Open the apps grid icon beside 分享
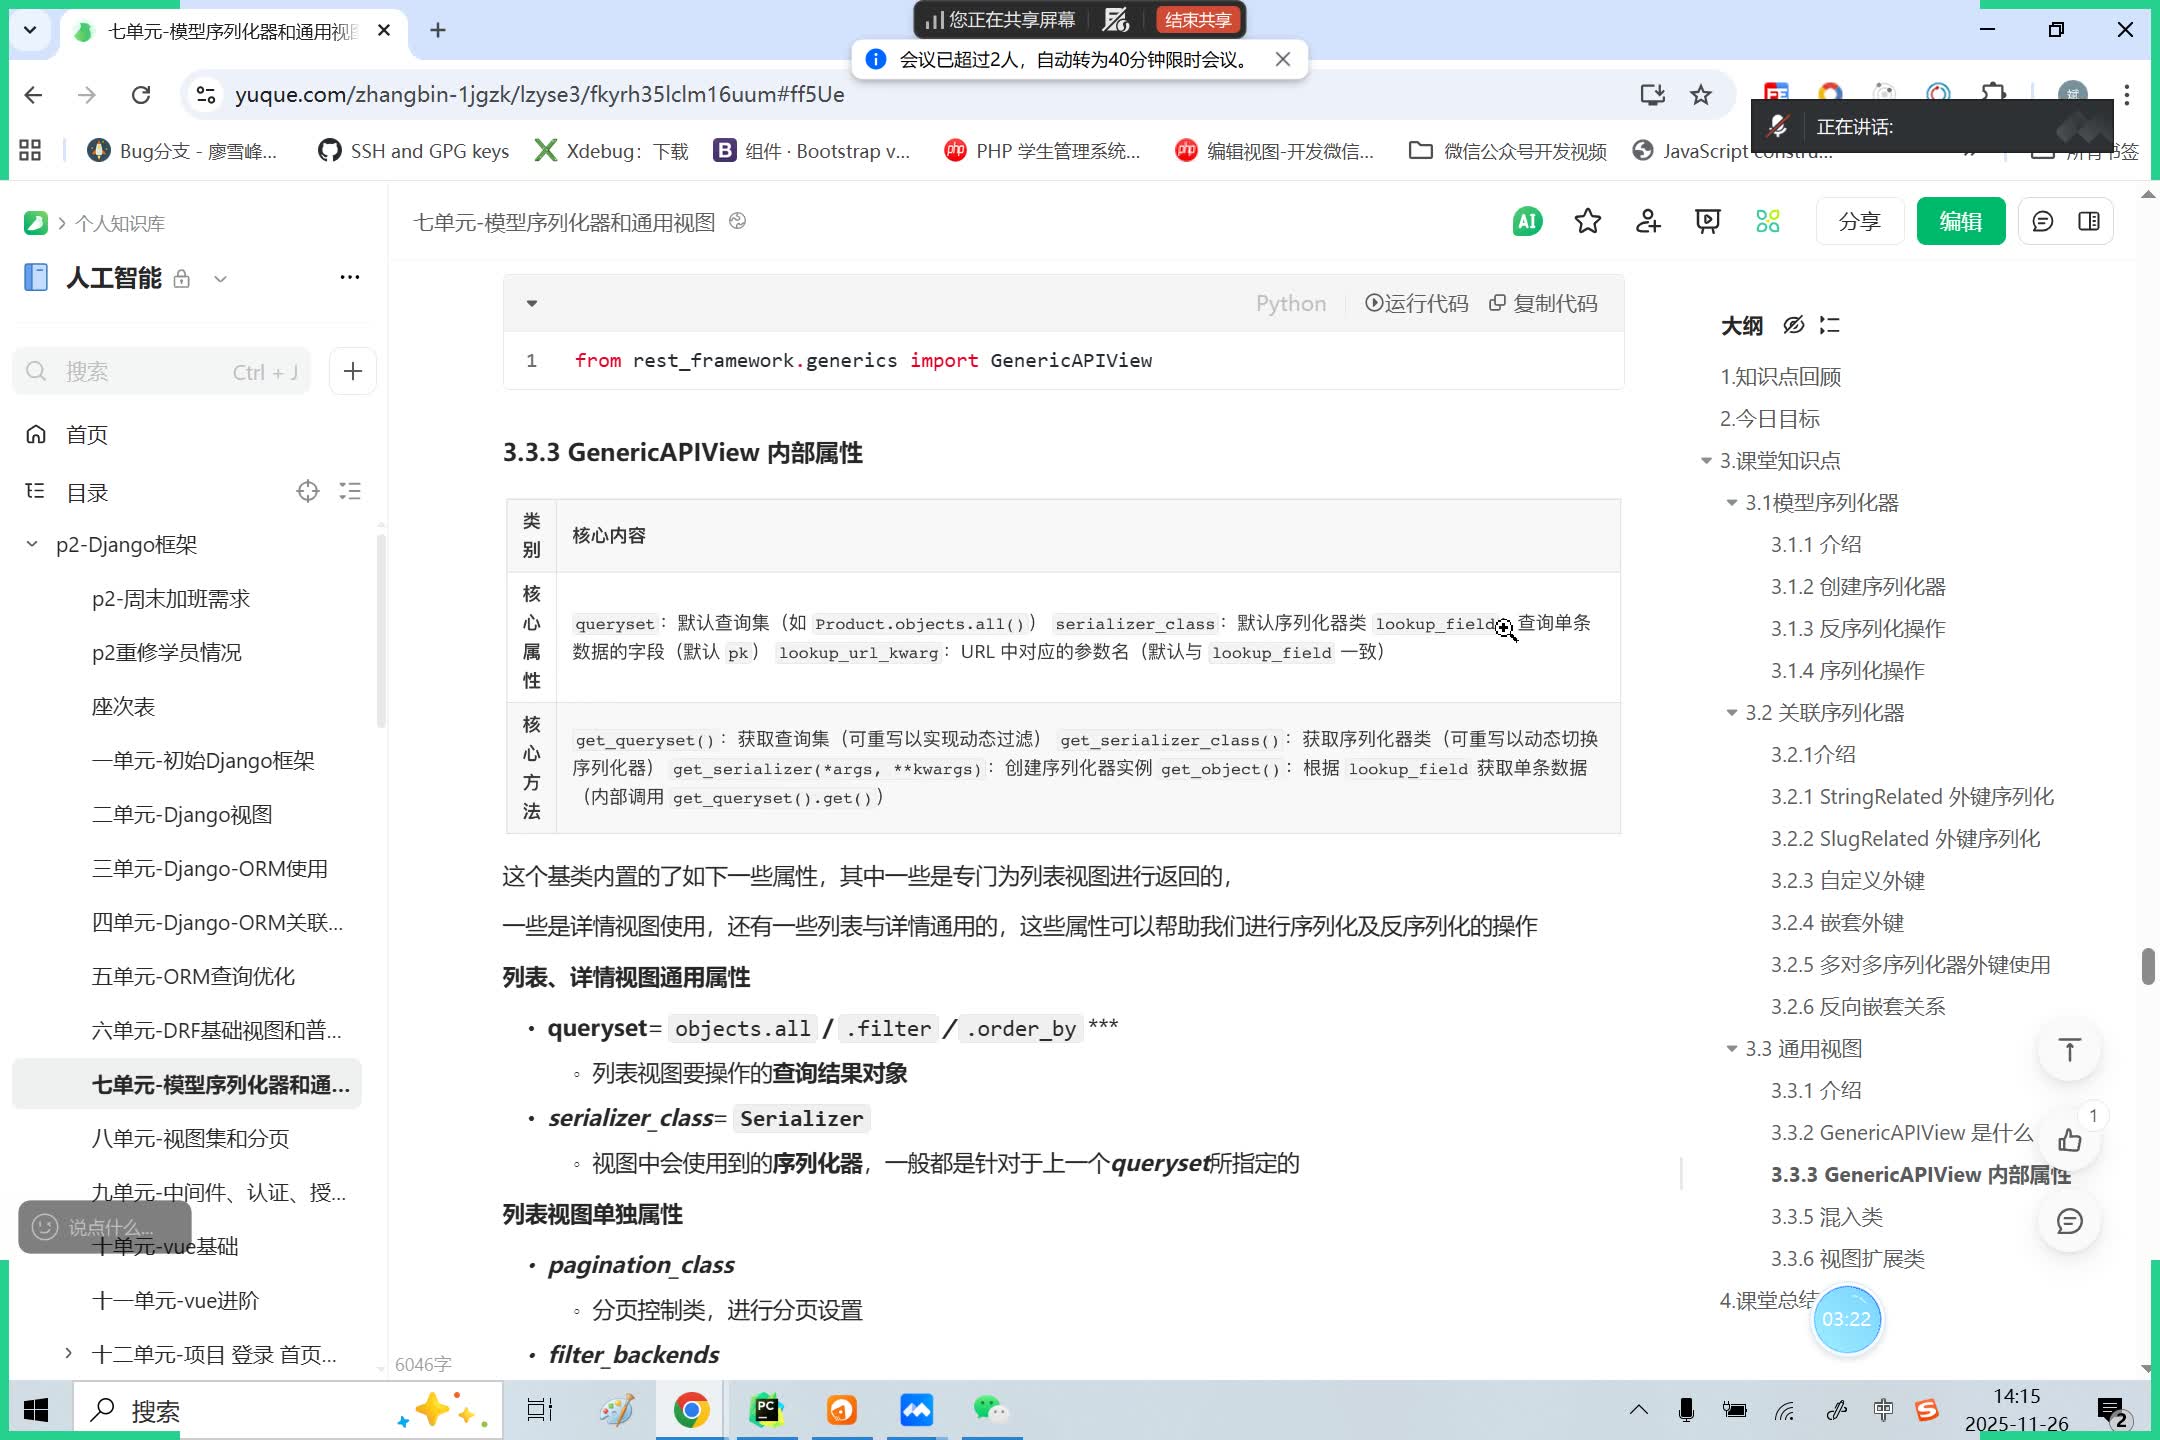 tap(1767, 221)
